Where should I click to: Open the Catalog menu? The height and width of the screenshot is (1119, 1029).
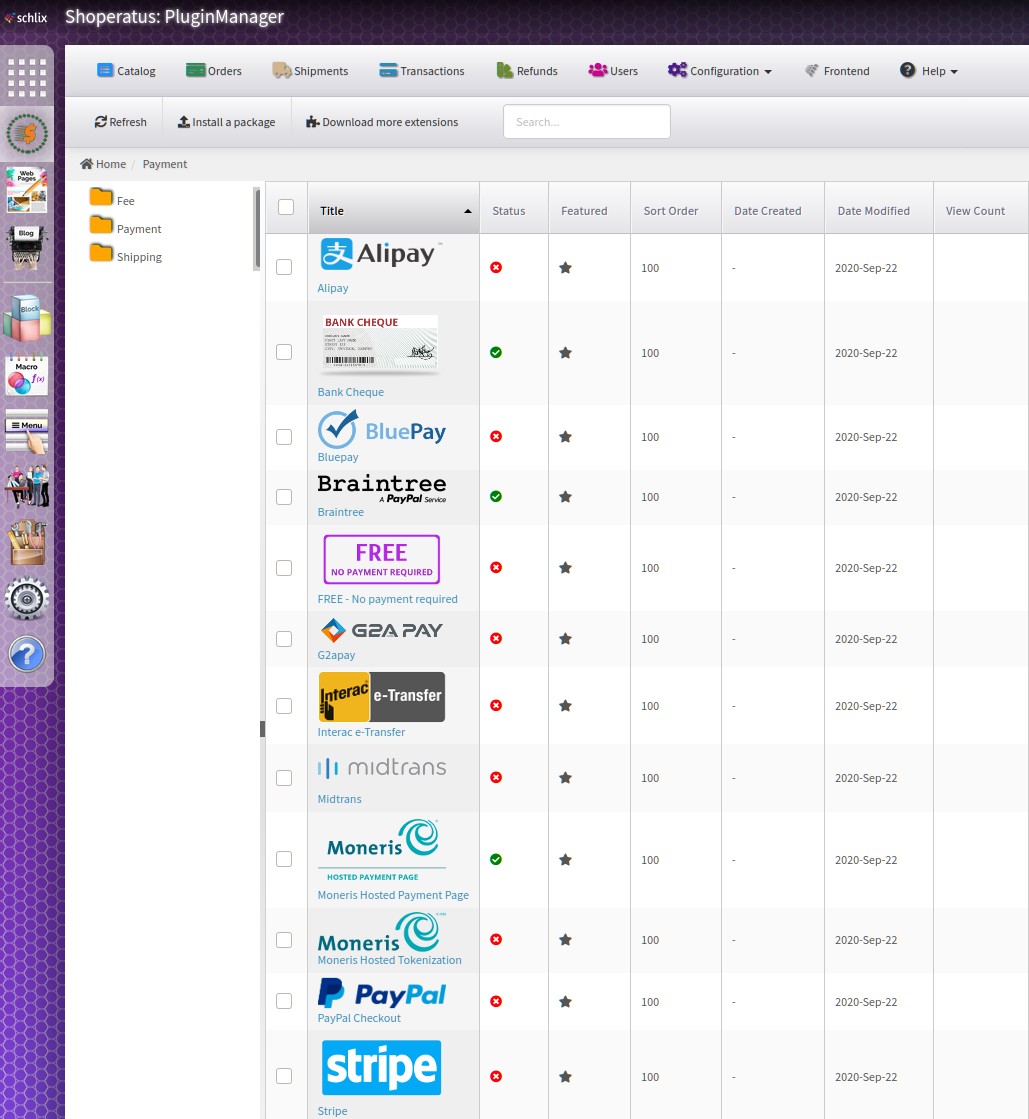click(x=126, y=71)
